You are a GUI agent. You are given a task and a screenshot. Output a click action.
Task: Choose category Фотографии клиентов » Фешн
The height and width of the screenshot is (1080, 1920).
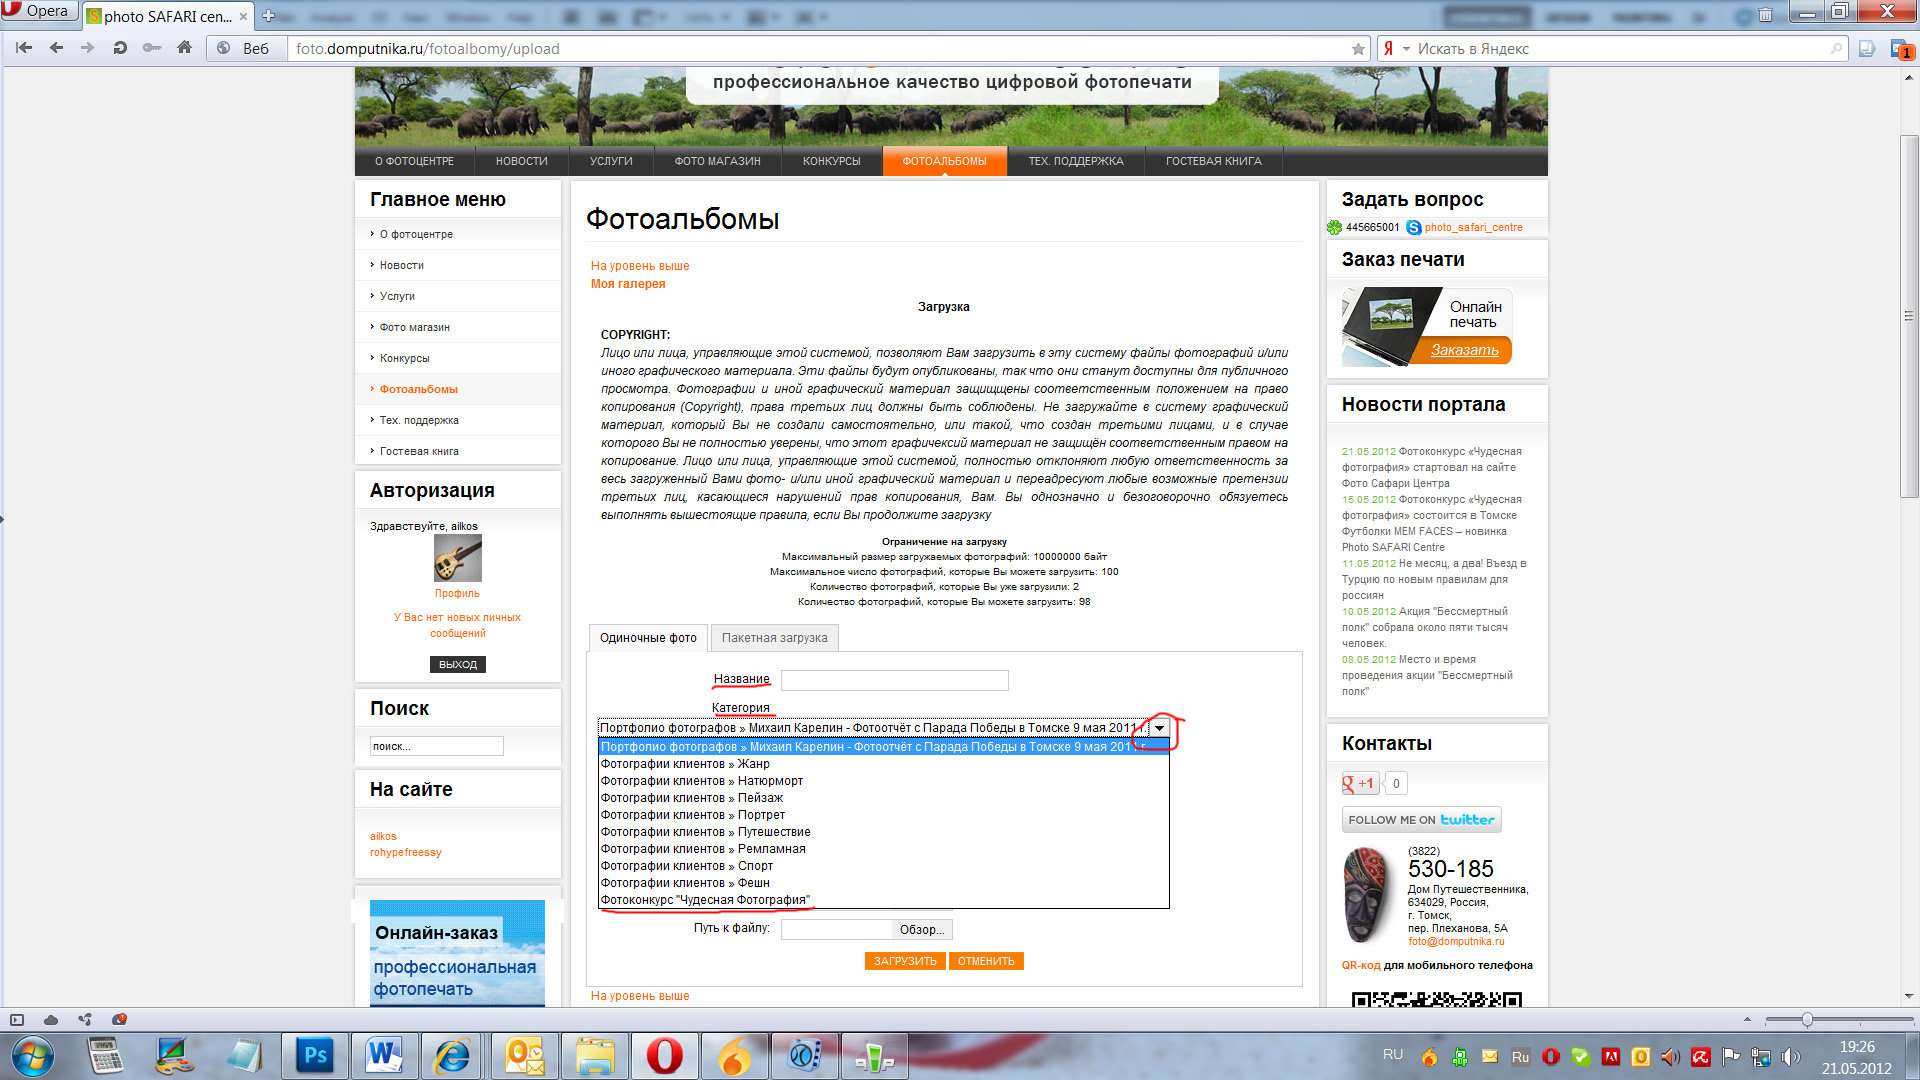point(884,883)
